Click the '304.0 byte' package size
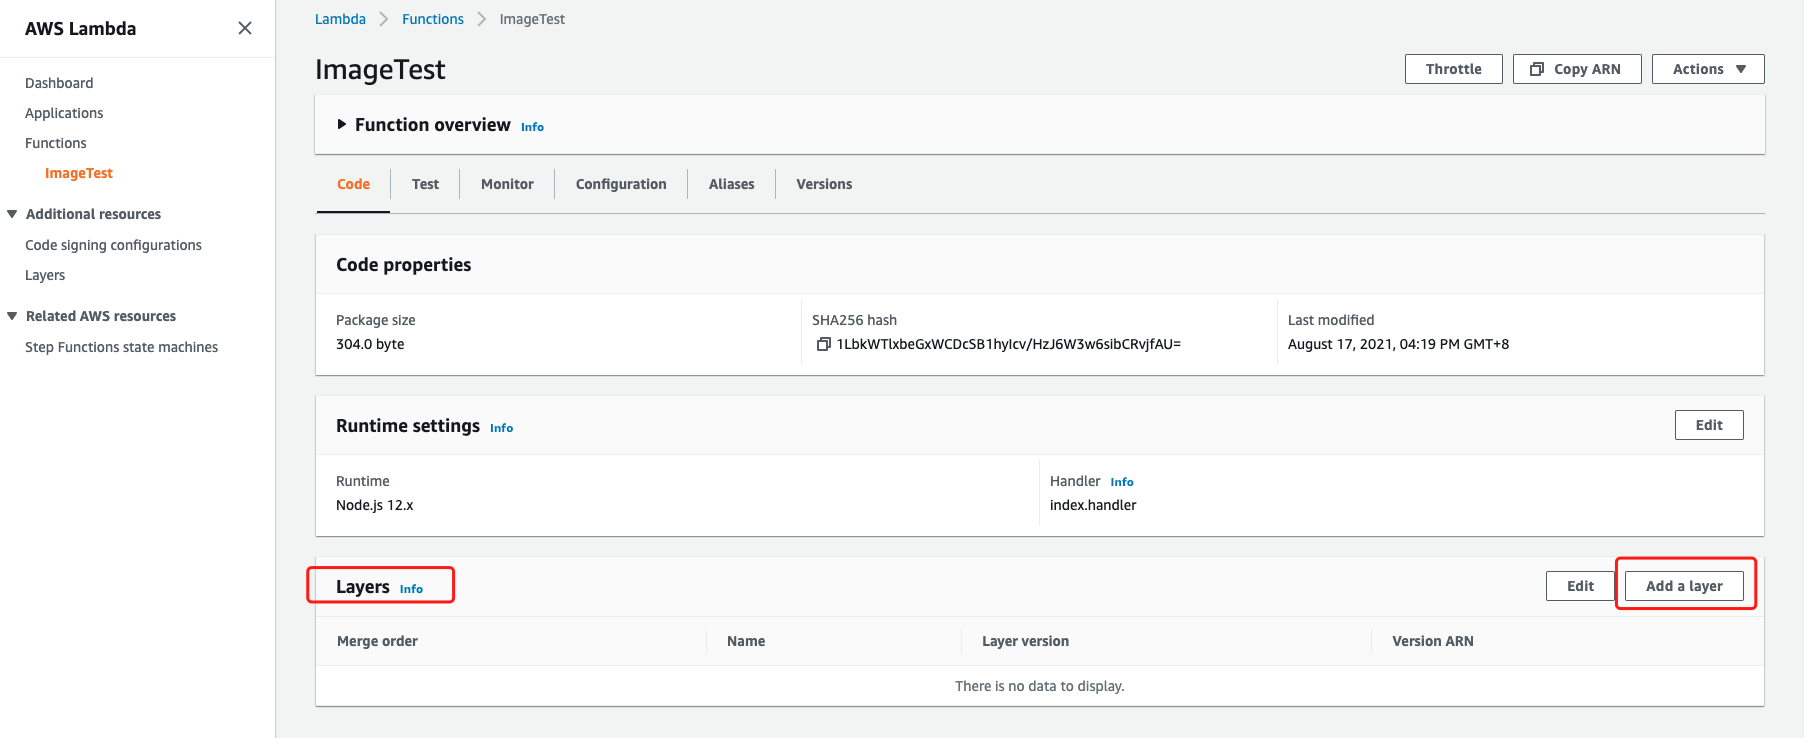1804x738 pixels. click(370, 344)
